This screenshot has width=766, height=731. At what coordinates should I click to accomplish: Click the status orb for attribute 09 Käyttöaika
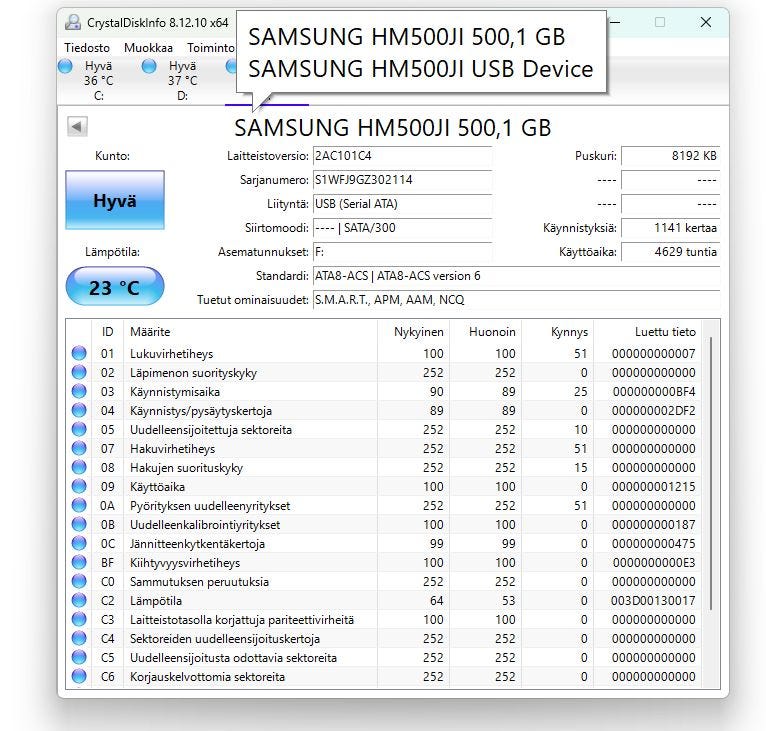(x=79, y=487)
